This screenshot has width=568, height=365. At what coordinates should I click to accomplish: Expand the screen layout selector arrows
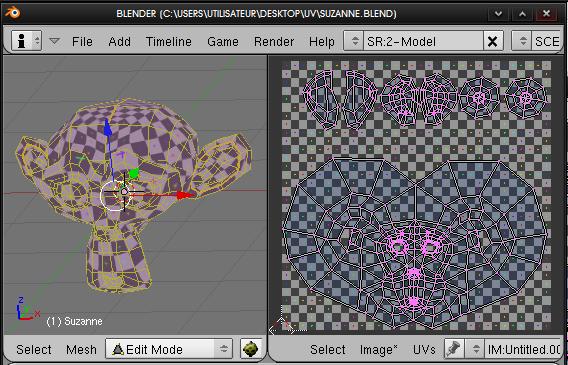[354, 41]
